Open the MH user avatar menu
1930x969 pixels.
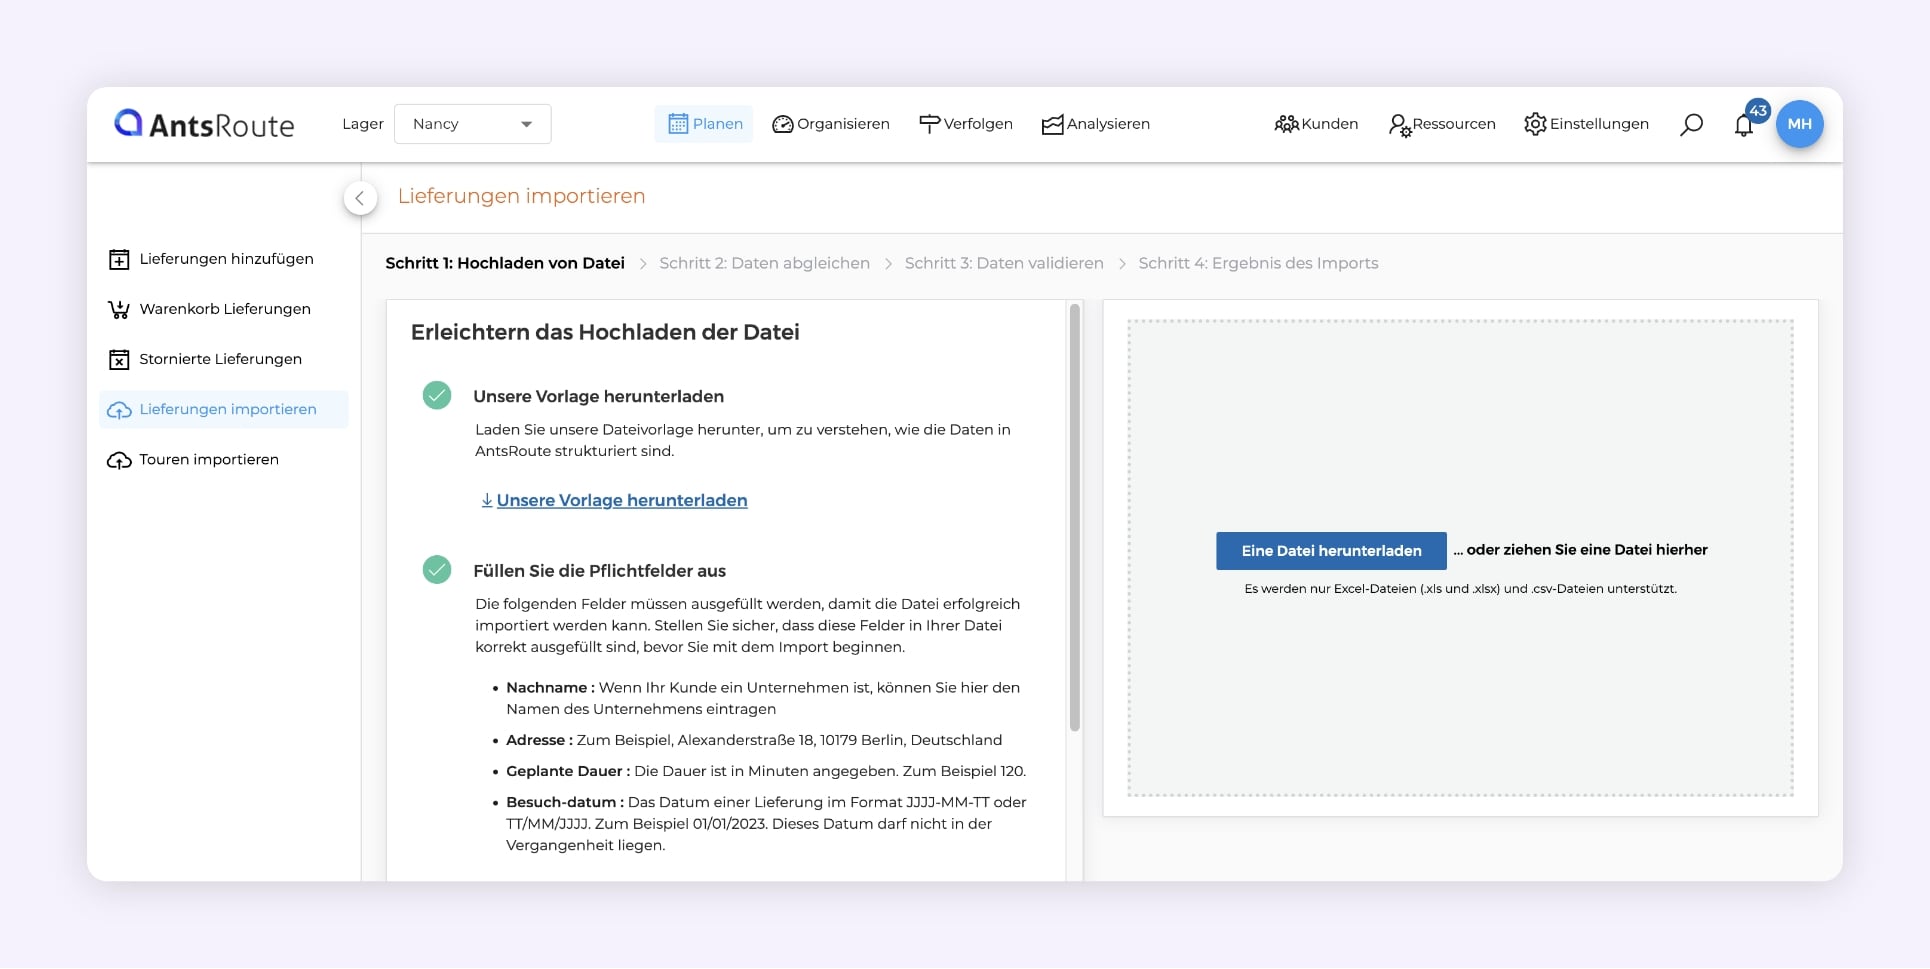pos(1799,124)
